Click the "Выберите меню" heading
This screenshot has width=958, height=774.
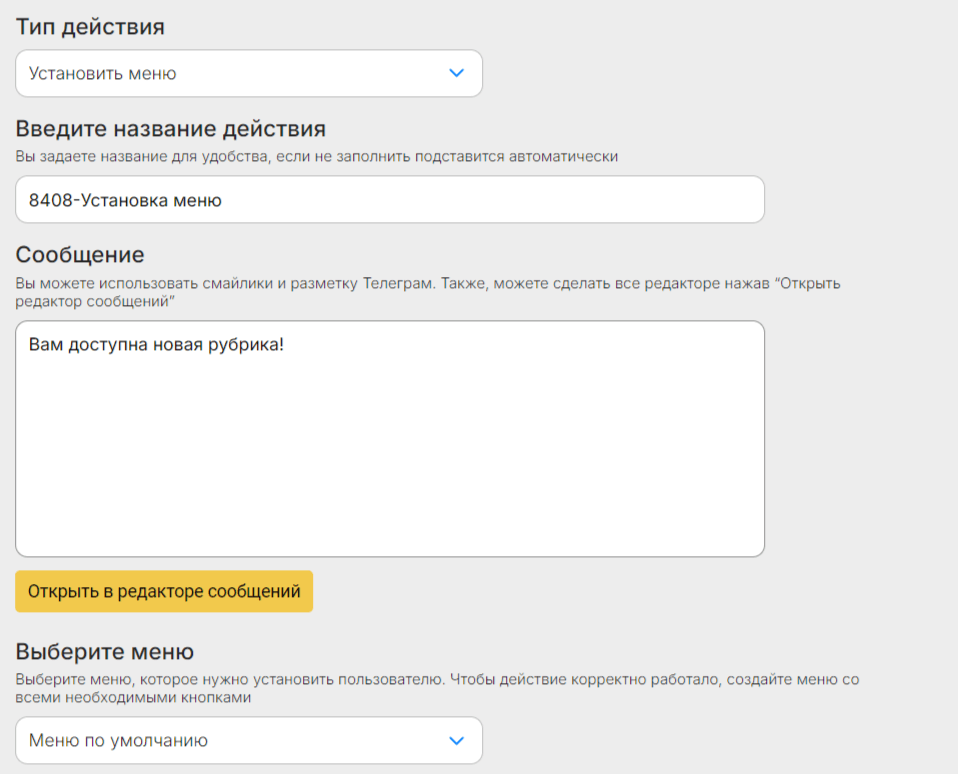[x=104, y=652]
